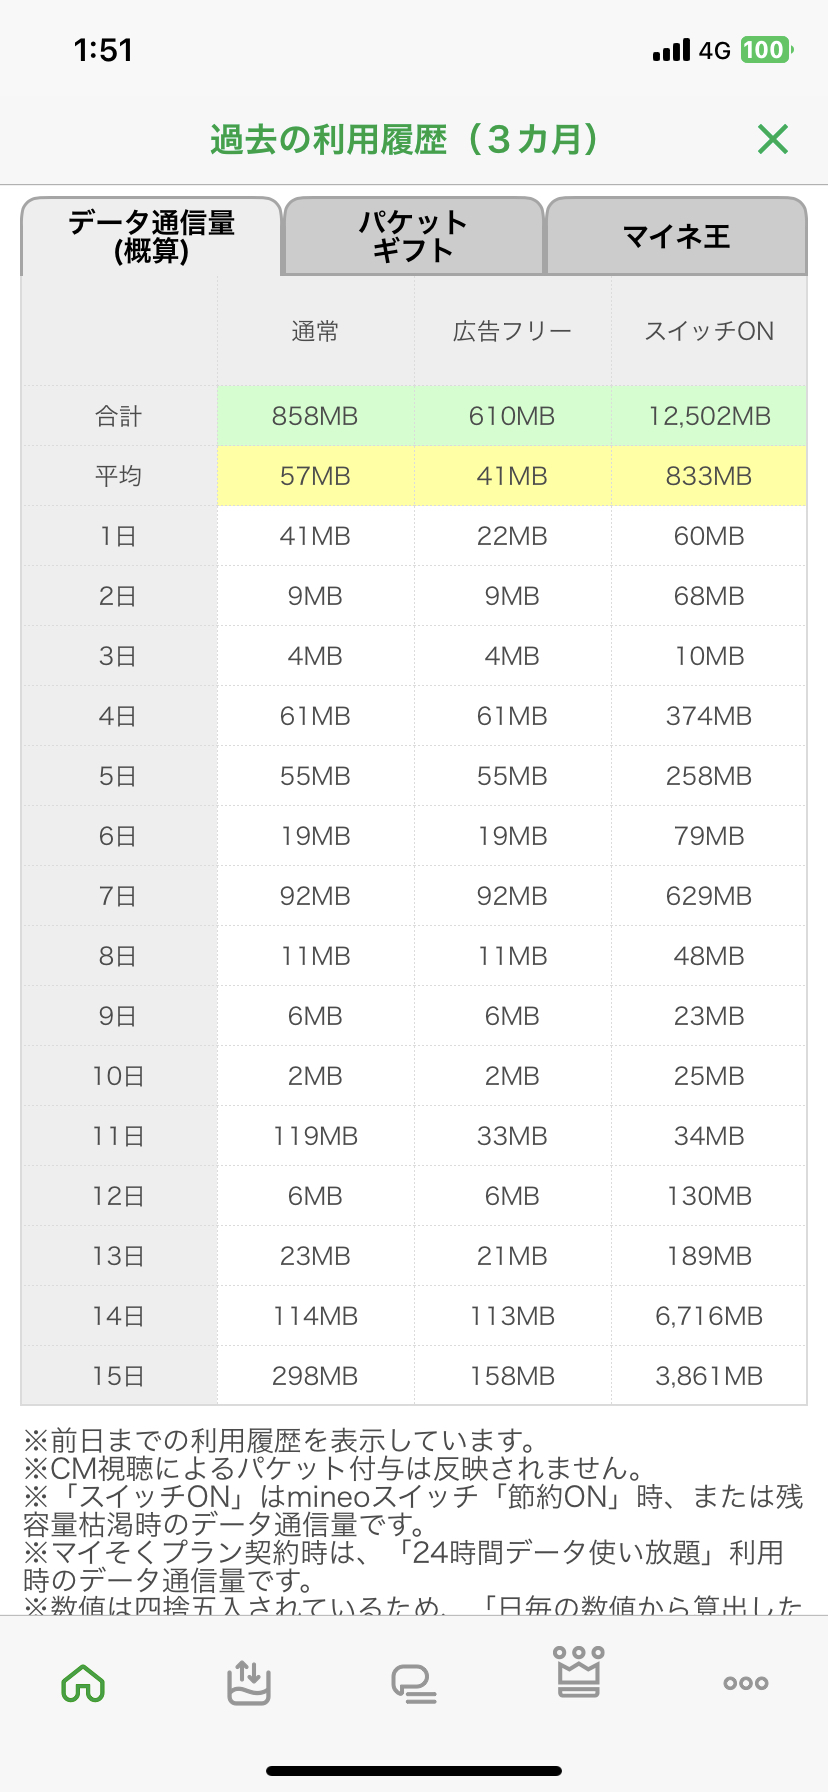Switch to the マイネ王 tab
The image size is (828, 1792).
point(676,236)
